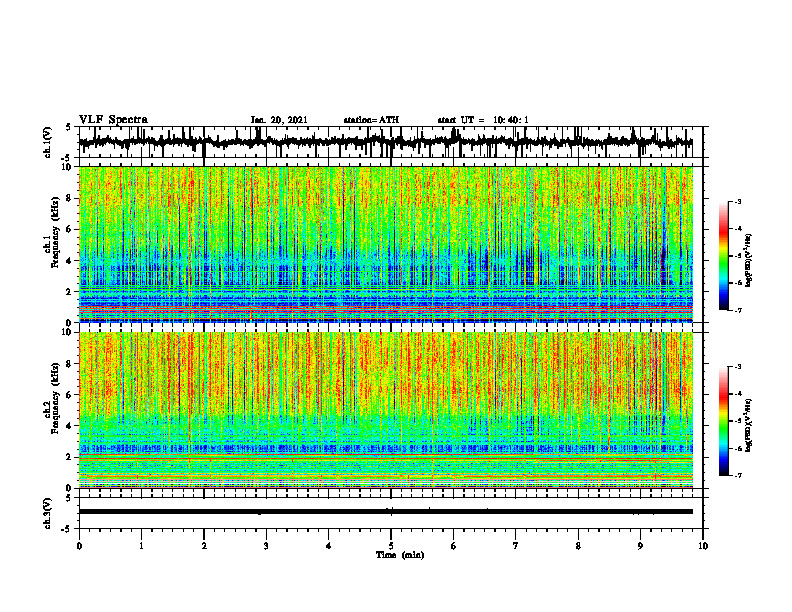
Task: Click the "8" tick on ch.1 frequency axis
Action: point(70,198)
